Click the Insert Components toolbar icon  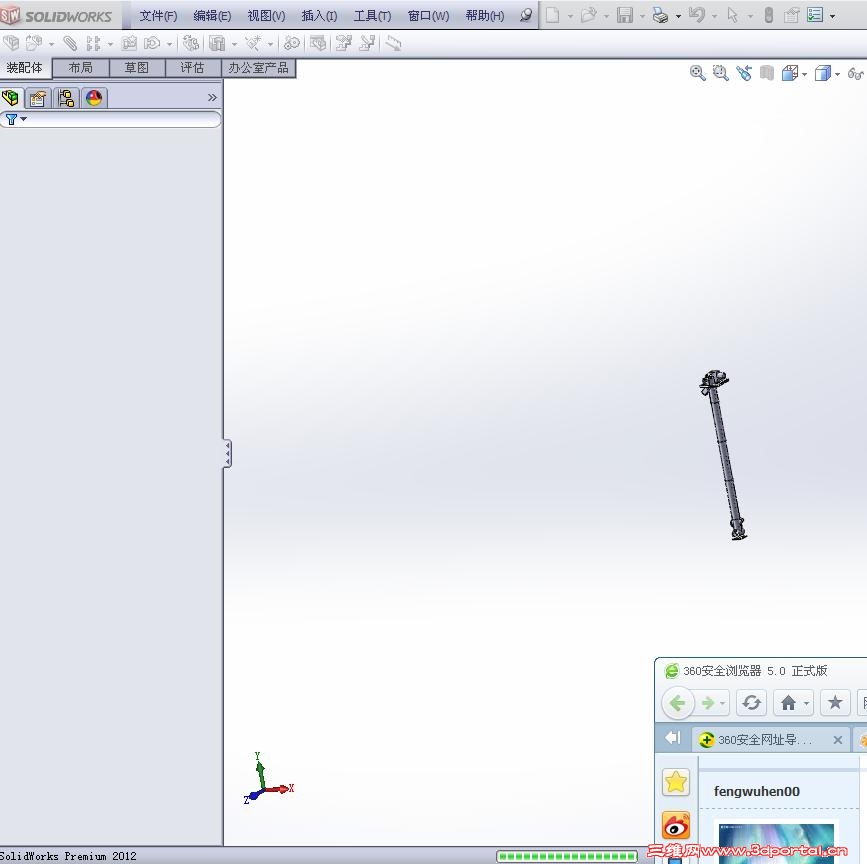click(33, 43)
